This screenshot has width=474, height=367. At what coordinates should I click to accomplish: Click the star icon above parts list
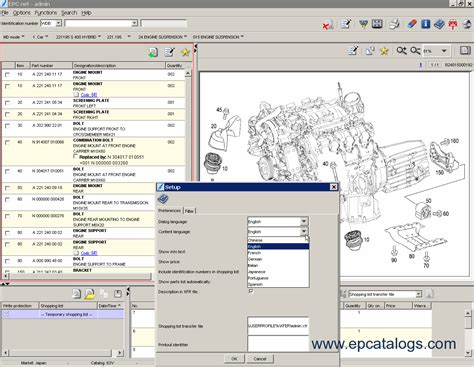pos(185,52)
